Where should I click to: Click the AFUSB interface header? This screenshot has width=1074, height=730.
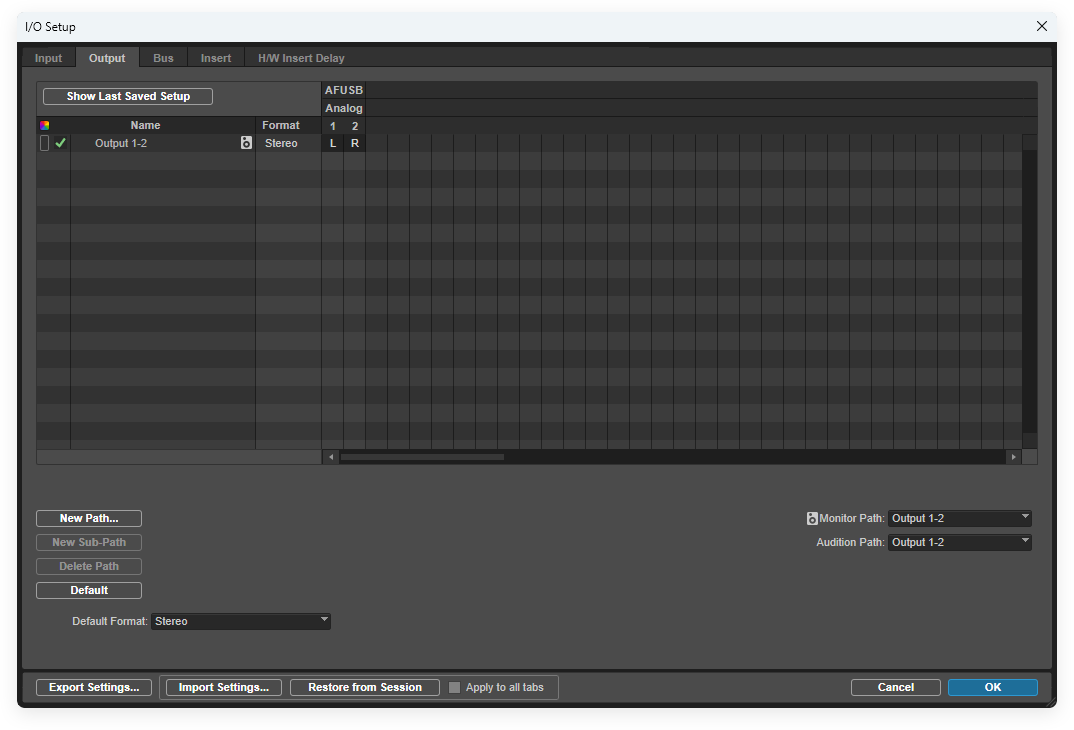coord(344,90)
